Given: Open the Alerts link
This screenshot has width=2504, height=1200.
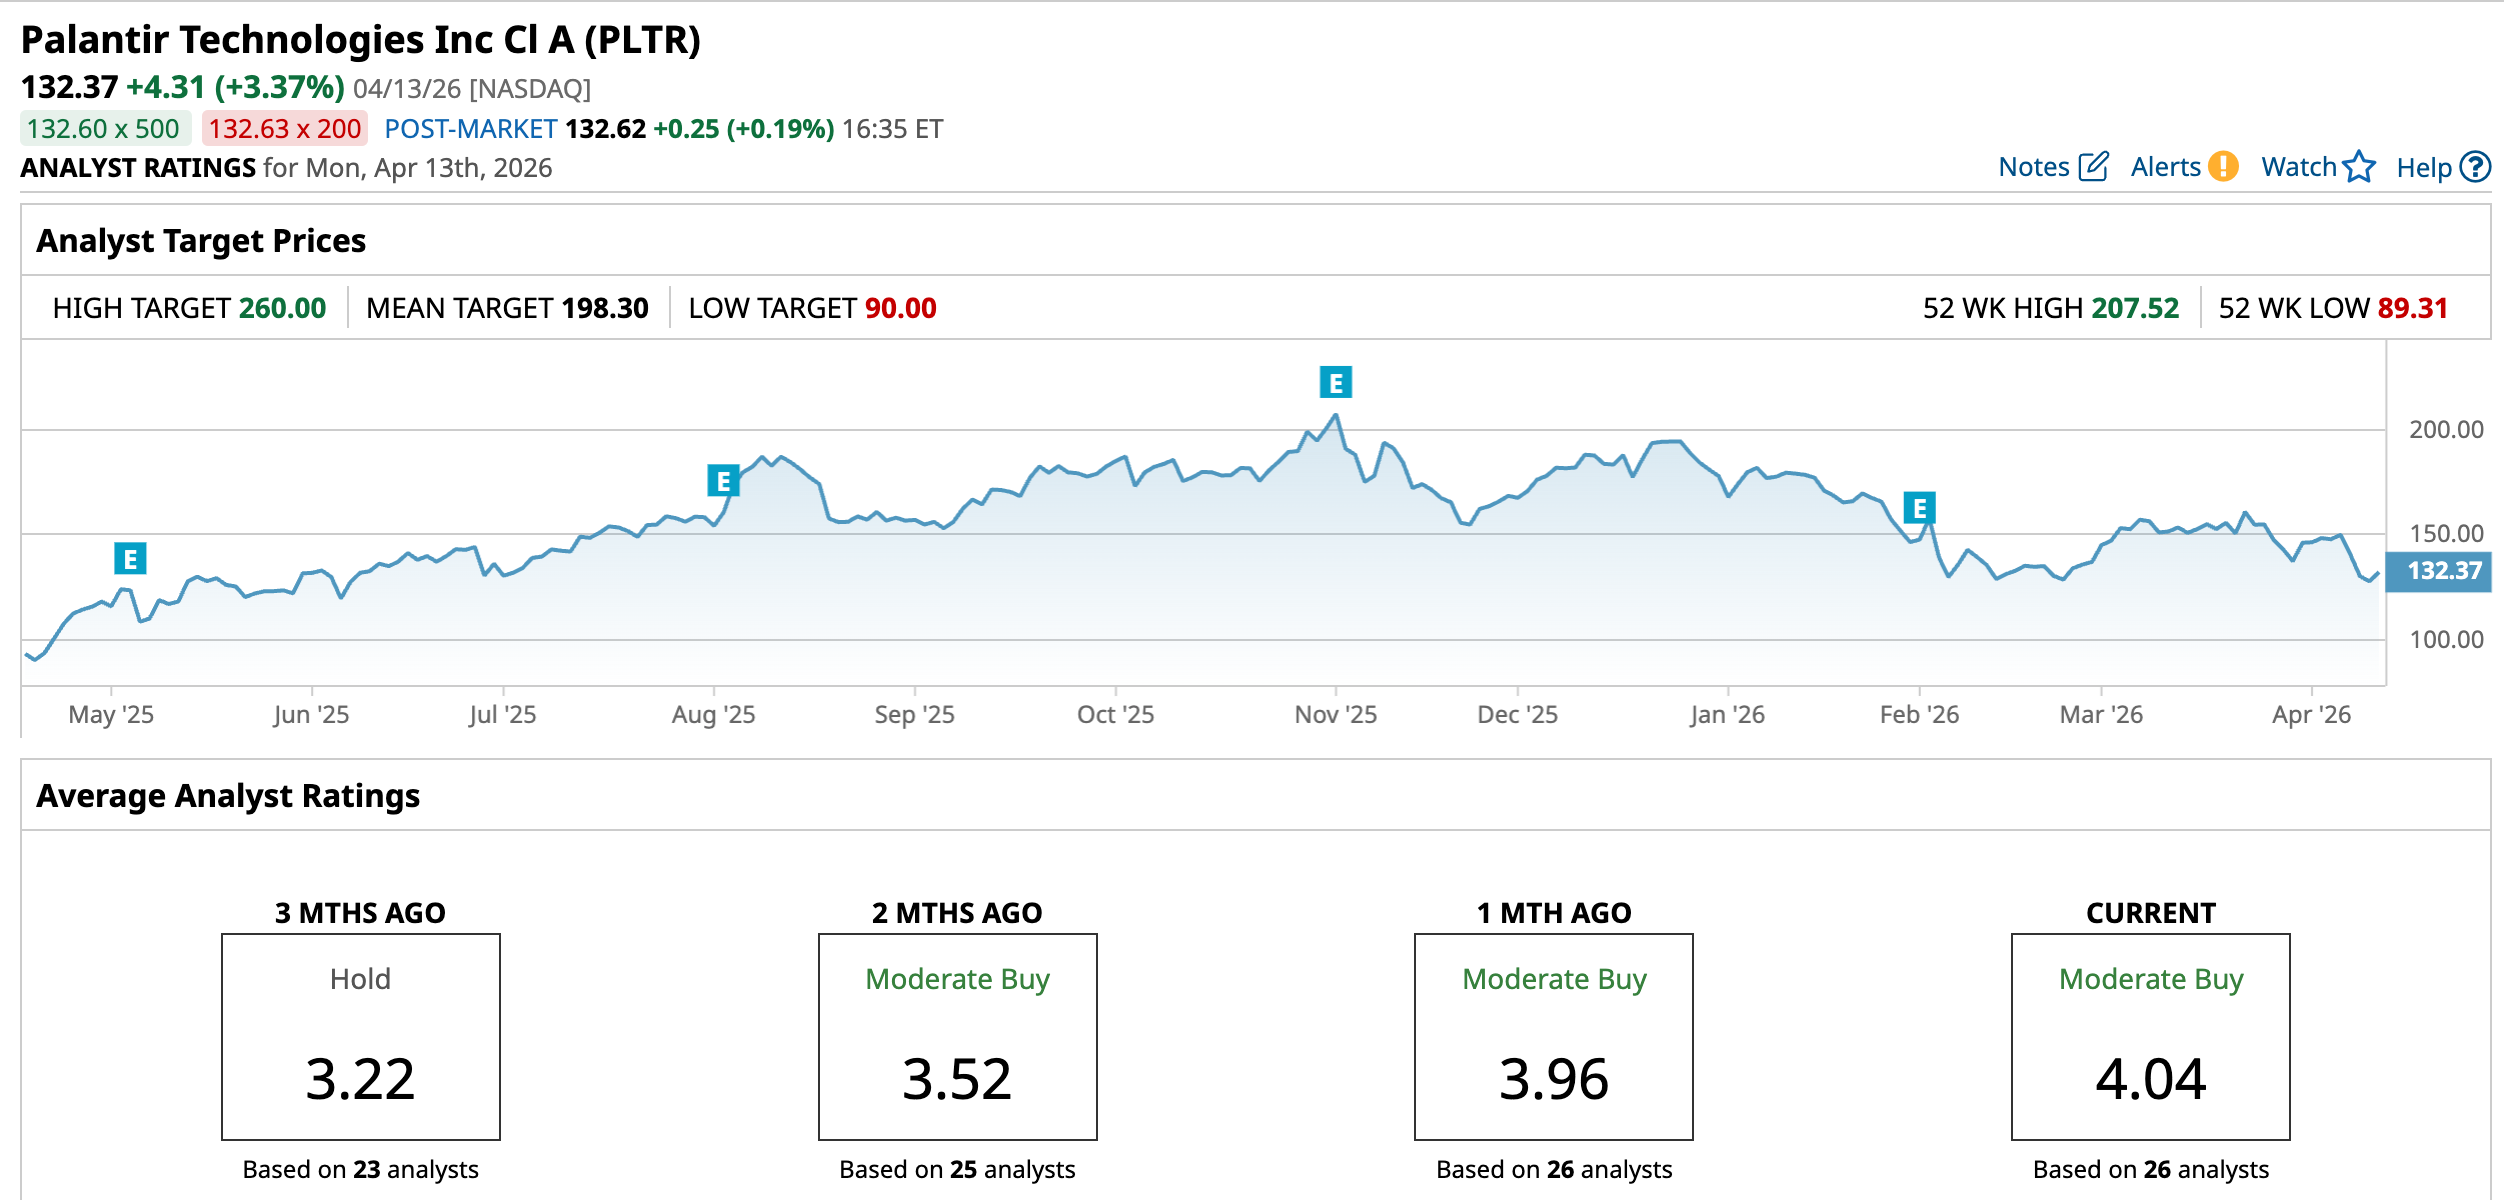Looking at the screenshot, I should (x=2165, y=167).
